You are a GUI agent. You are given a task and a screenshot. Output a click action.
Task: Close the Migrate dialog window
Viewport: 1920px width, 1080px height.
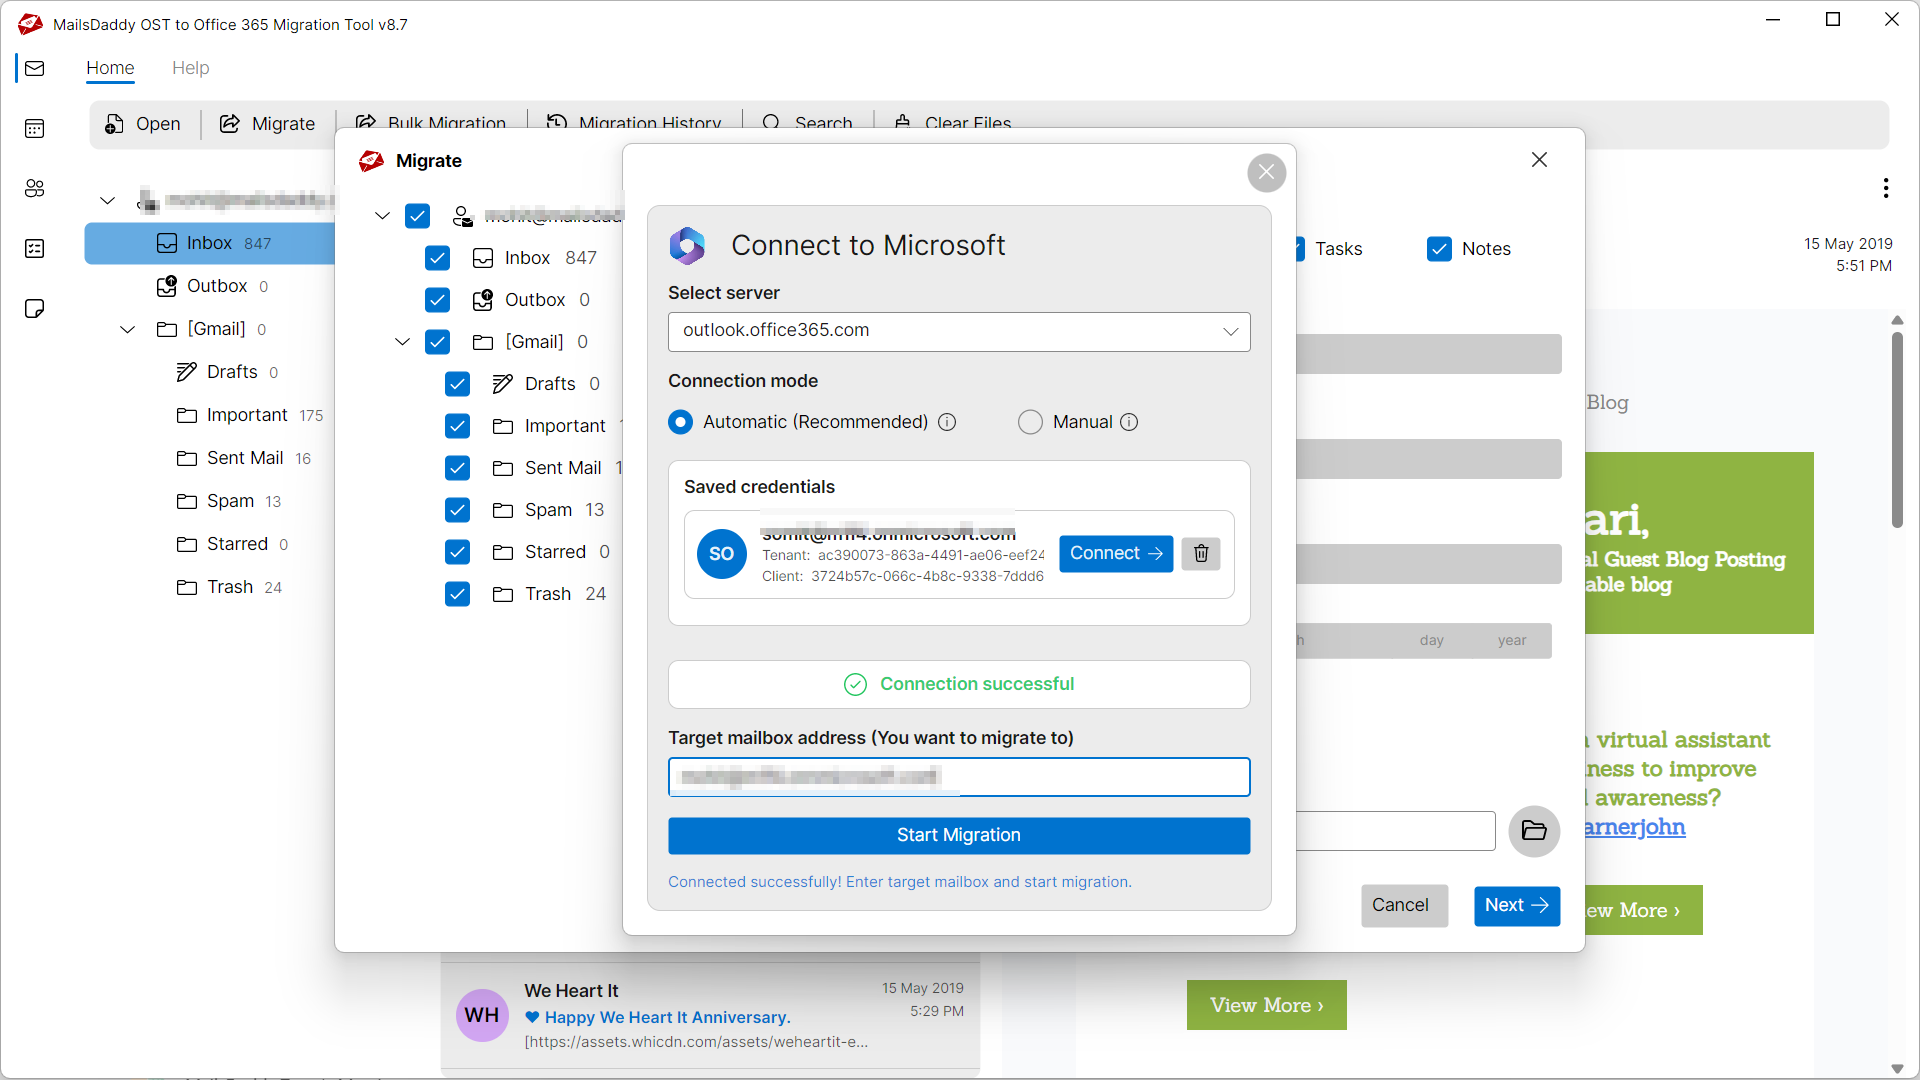pyautogui.click(x=1539, y=160)
